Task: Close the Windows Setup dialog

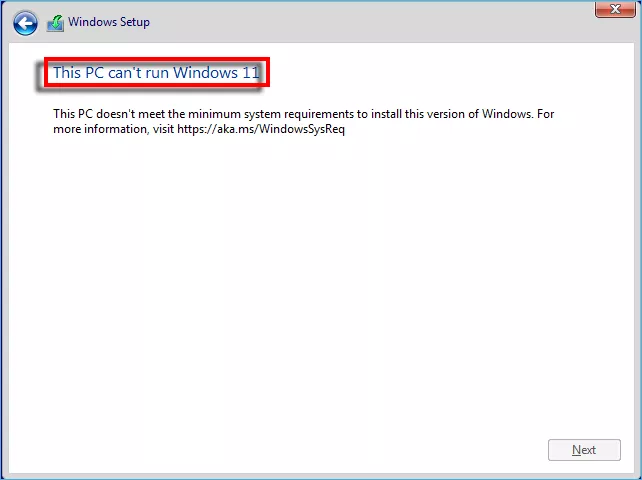Action: tap(615, 9)
